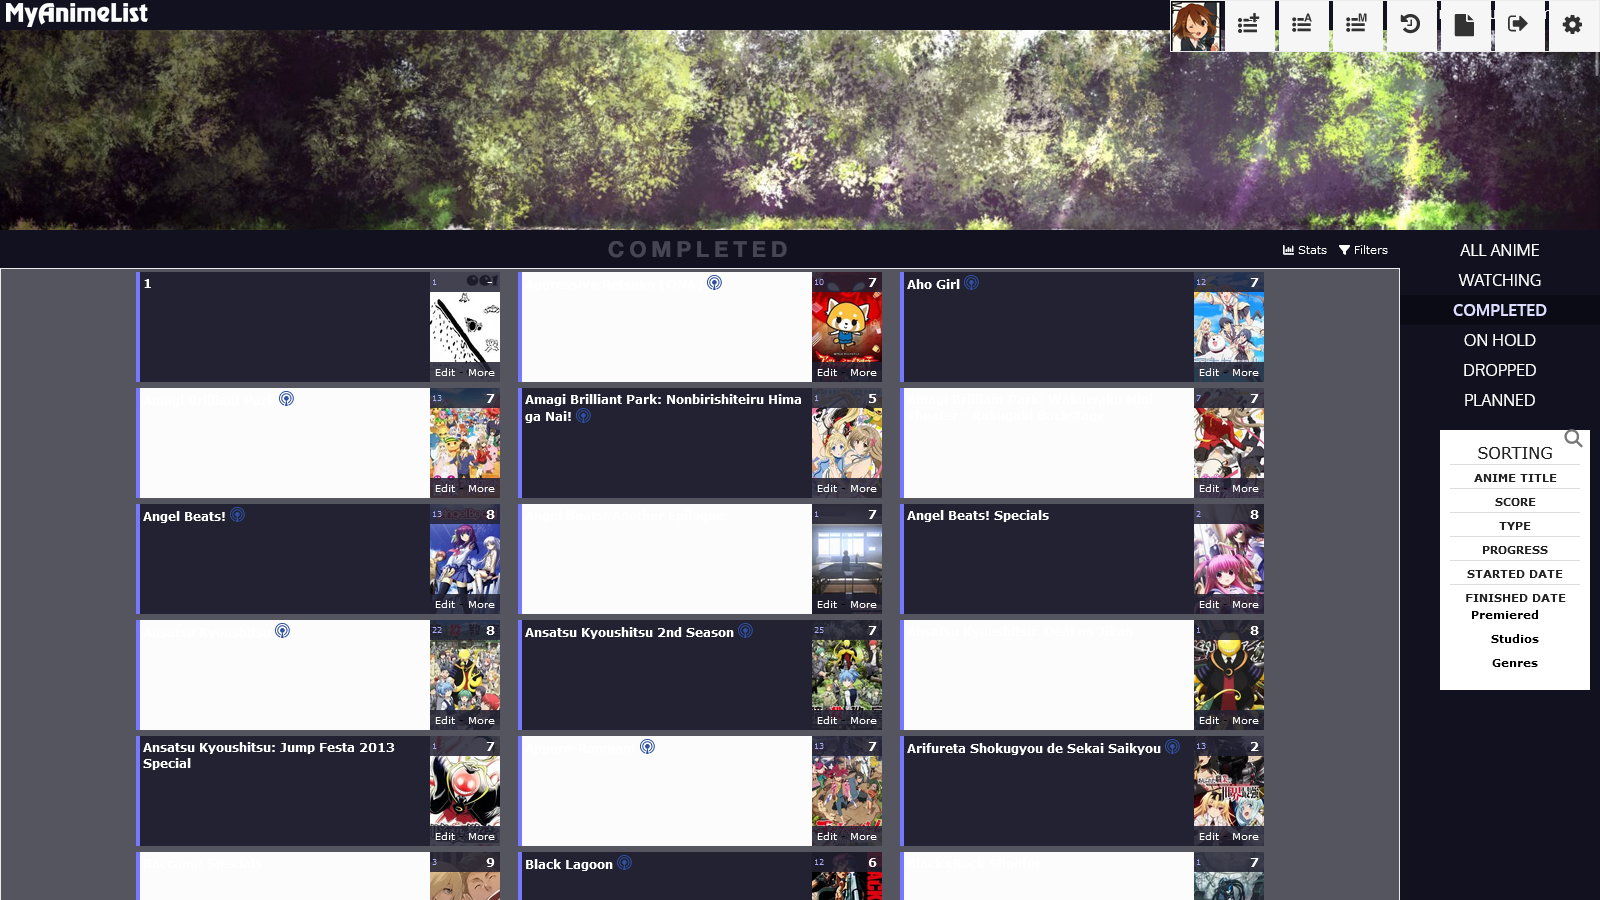Screen dimensions: 1600x900
Task: Click broadcast icon beside Aho Girl
Action: (971, 283)
